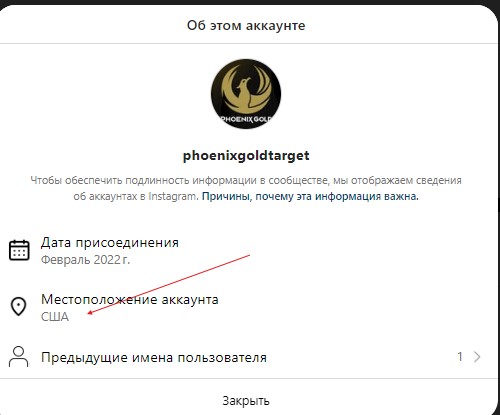Click the gold phoenix bird in the logo
Image resolution: width=500 pixels, height=415 pixels.
tap(246, 88)
